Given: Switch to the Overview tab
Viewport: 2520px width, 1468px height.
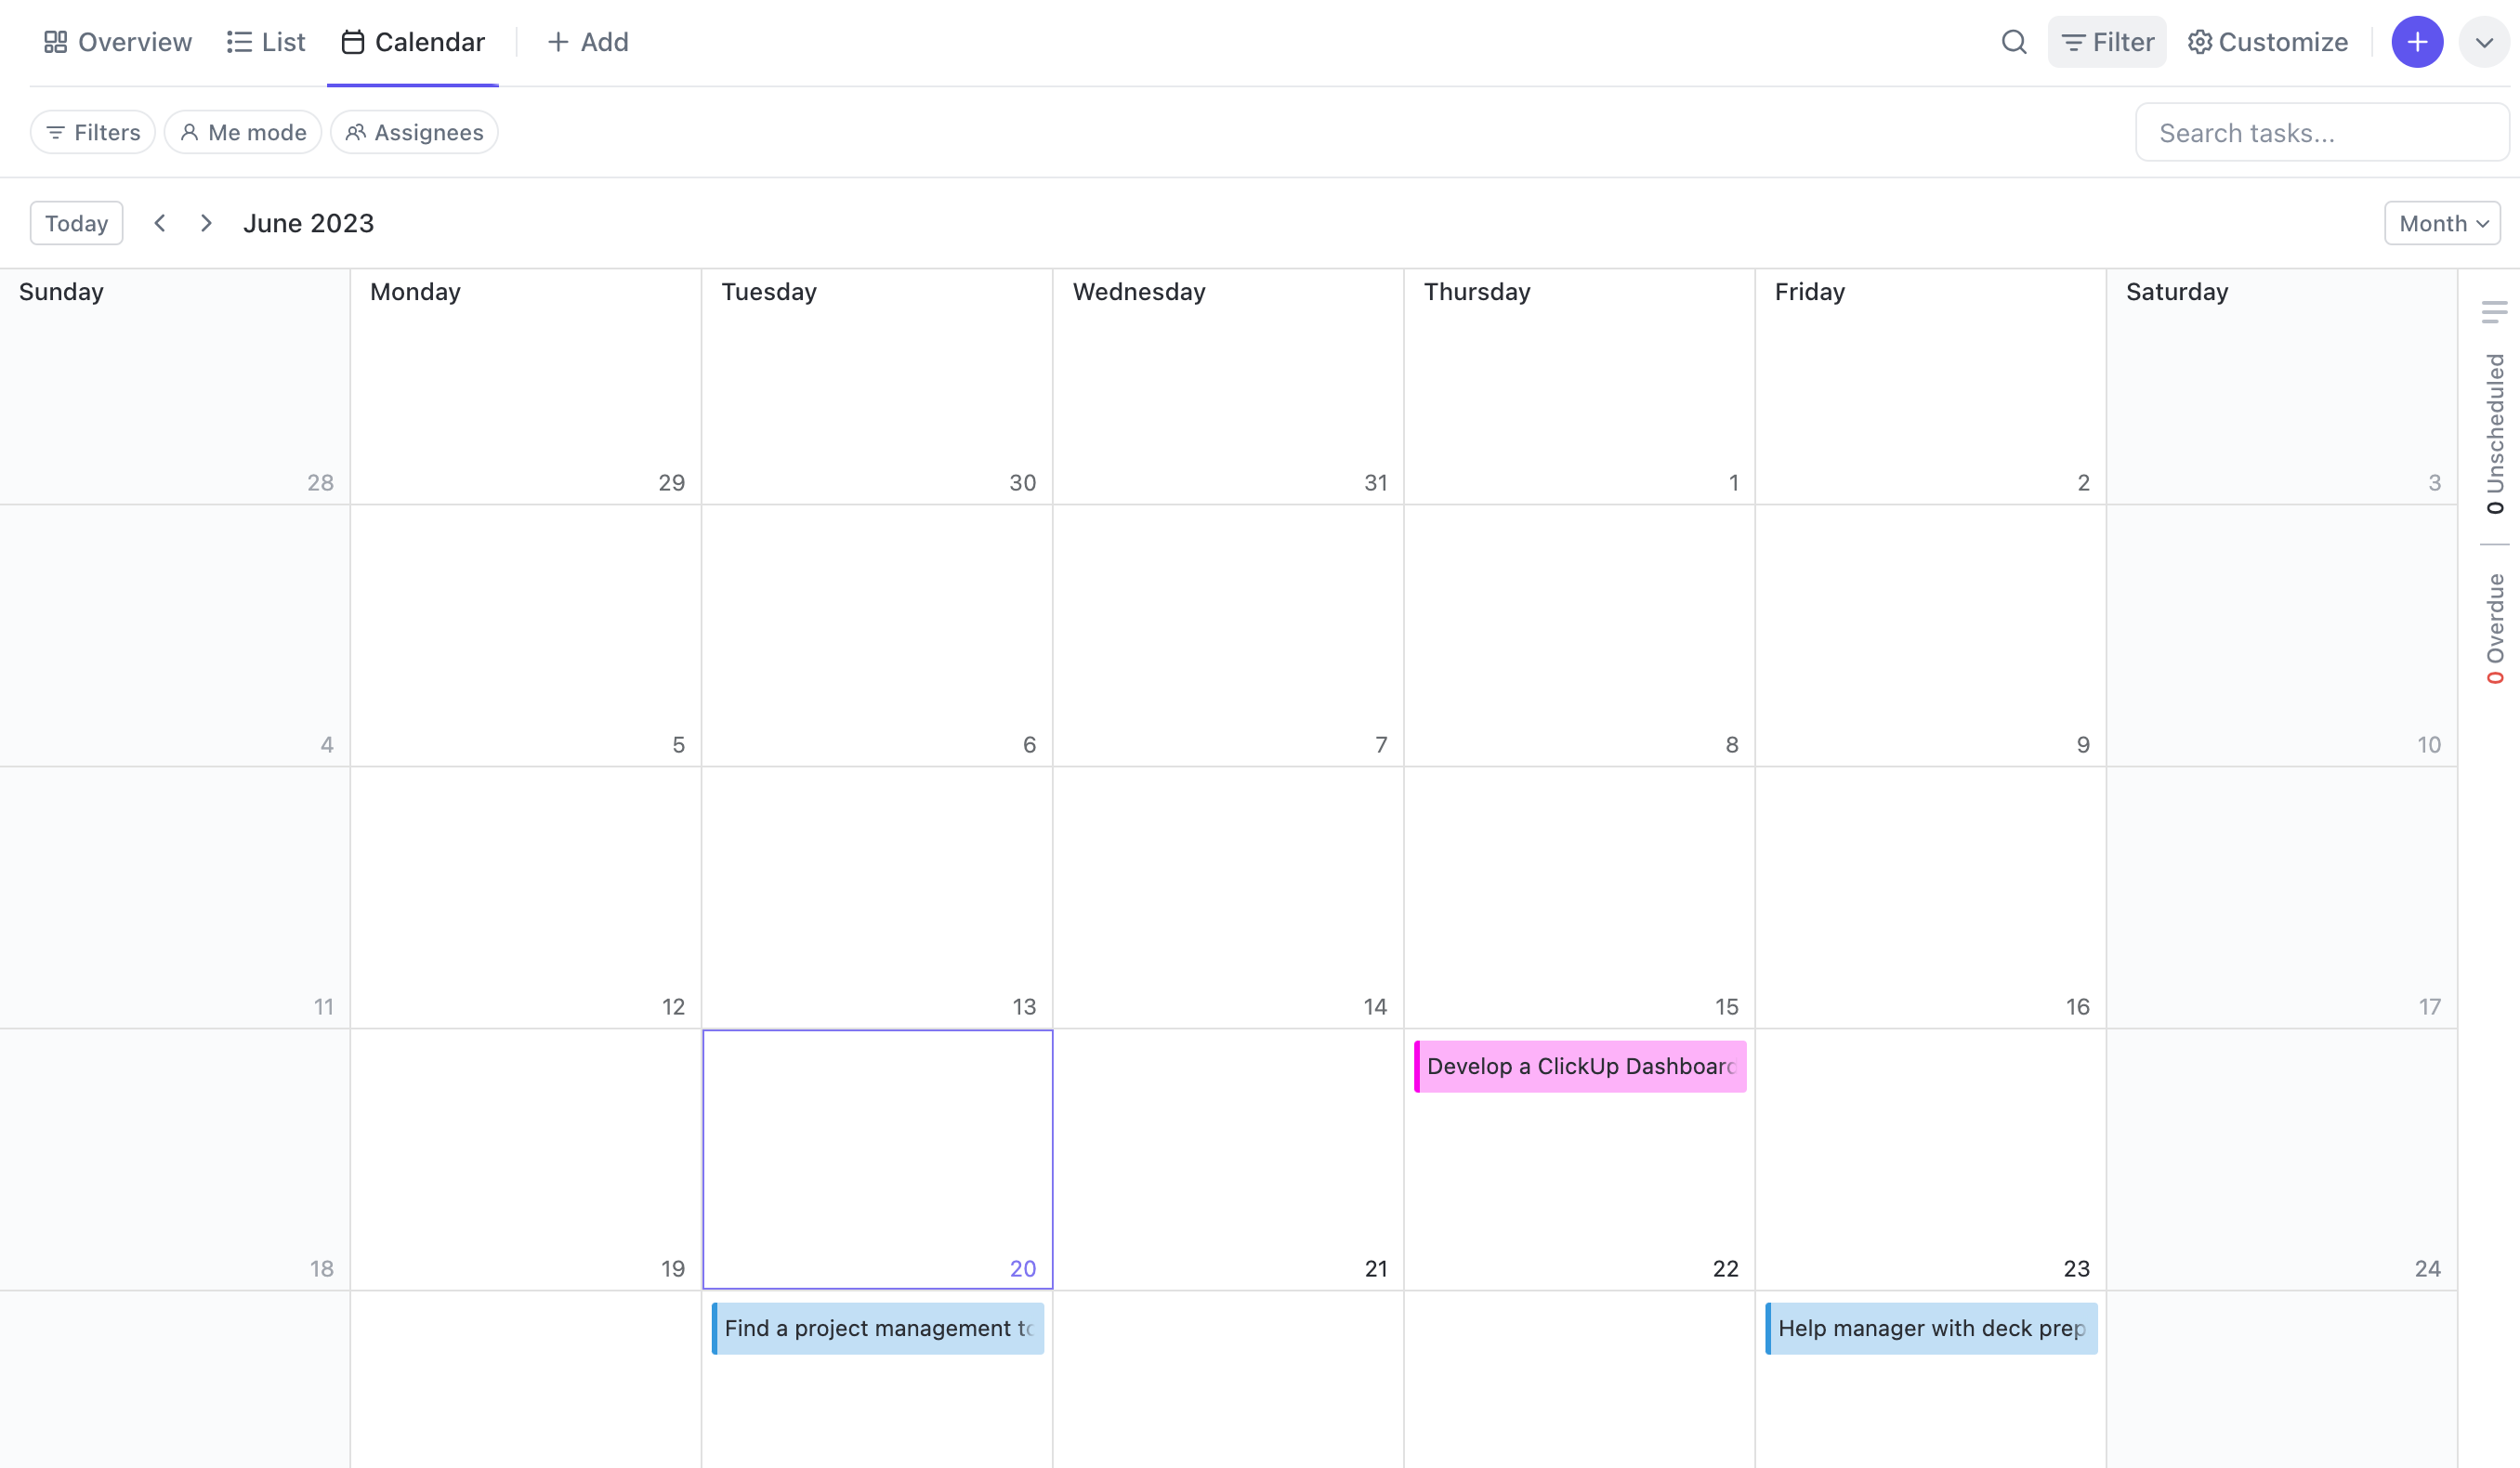Looking at the screenshot, I should 113,42.
